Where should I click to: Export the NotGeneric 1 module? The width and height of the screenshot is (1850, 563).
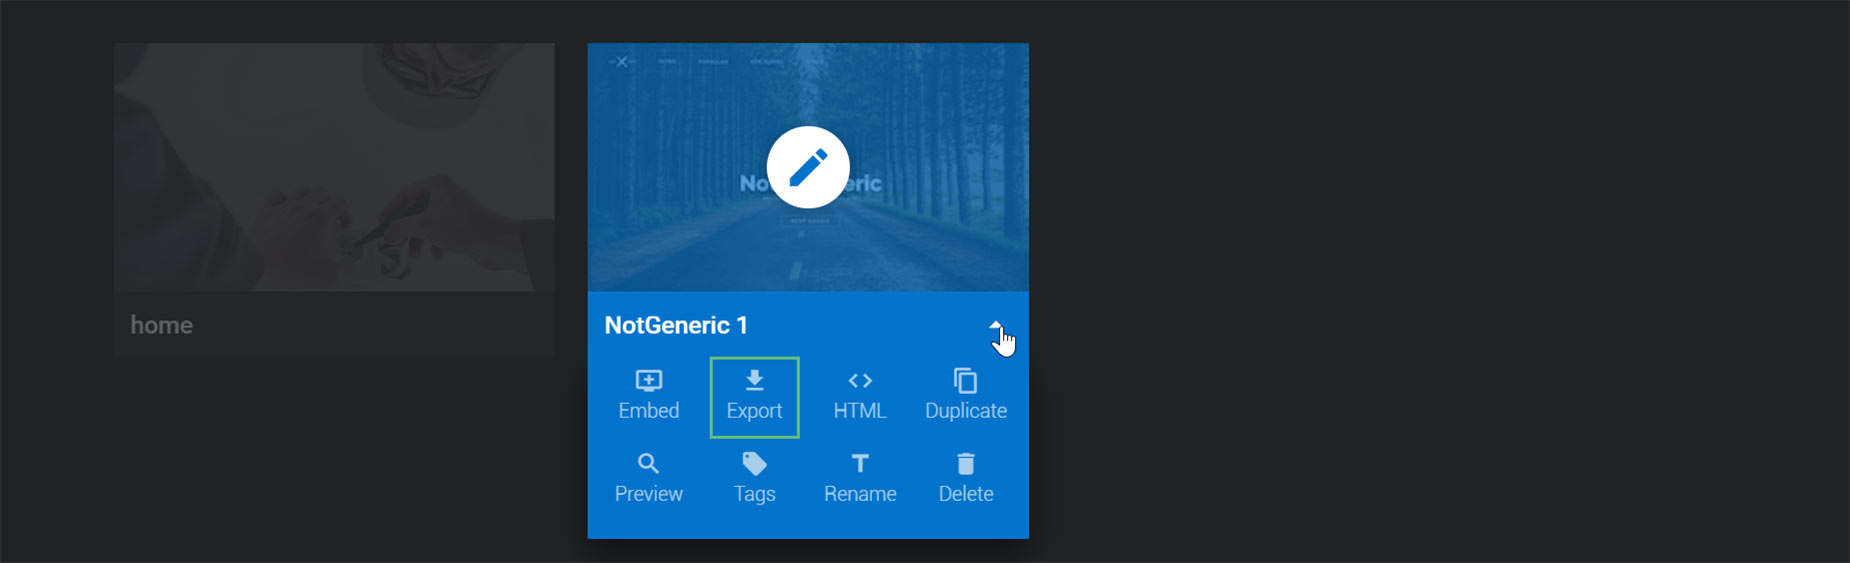point(754,396)
